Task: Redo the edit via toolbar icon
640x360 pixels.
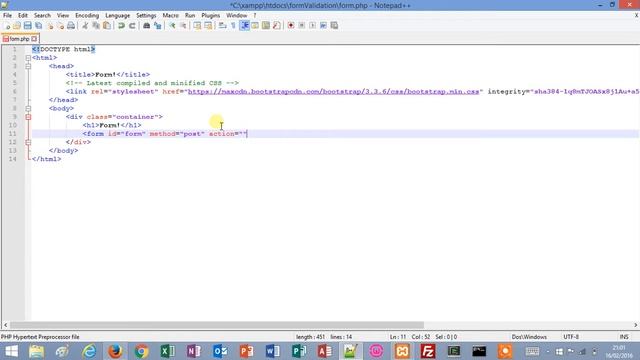Action: point(132,26)
